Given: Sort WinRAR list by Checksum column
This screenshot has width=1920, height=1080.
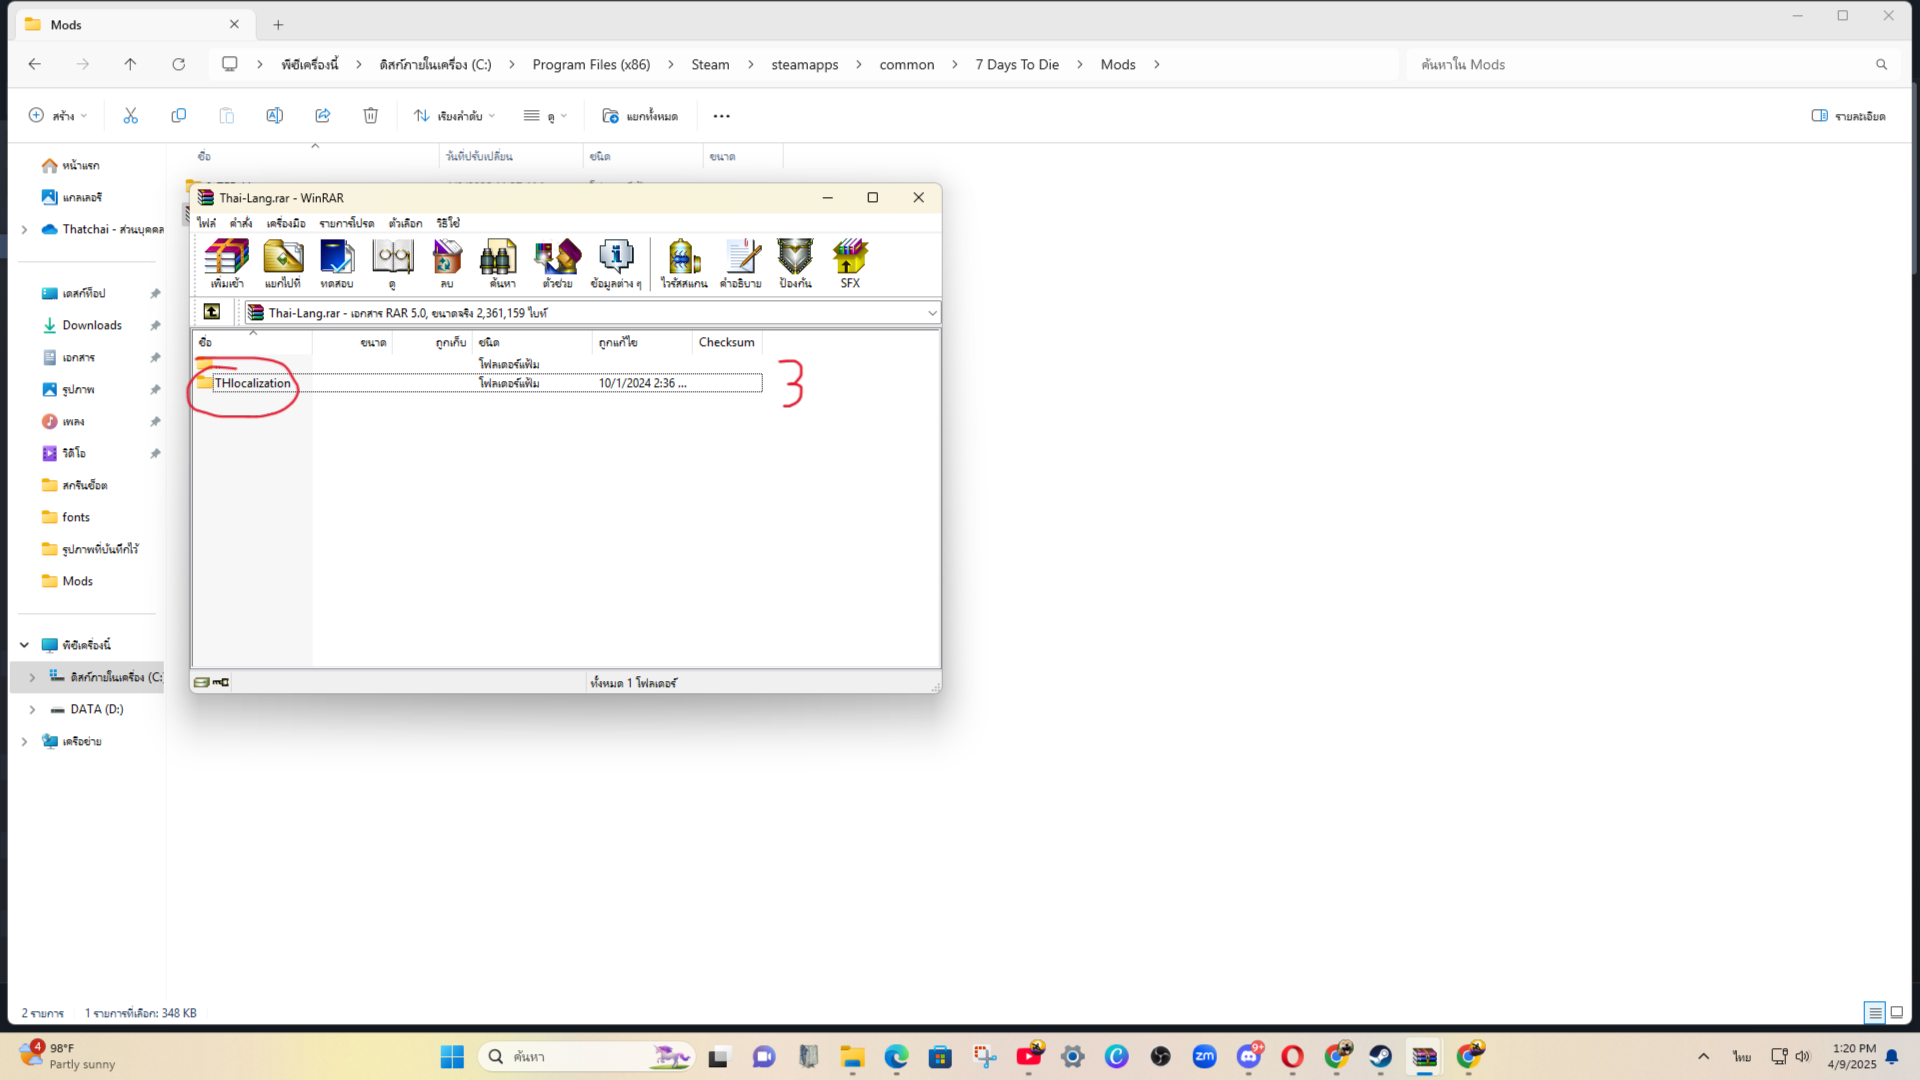Looking at the screenshot, I should click(726, 342).
